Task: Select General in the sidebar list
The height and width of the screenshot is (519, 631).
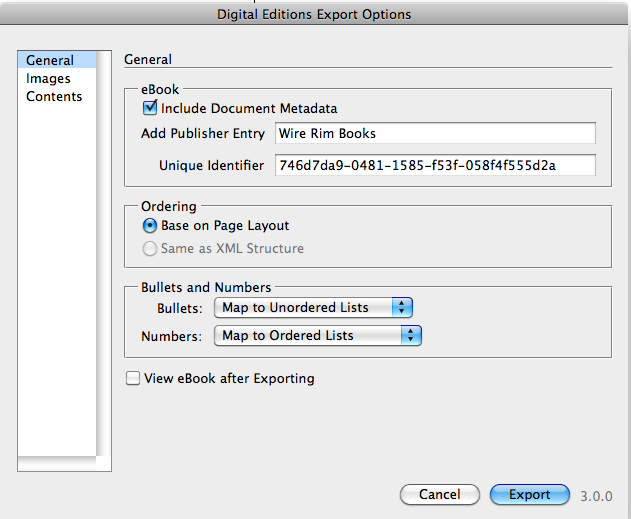Action: point(50,61)
